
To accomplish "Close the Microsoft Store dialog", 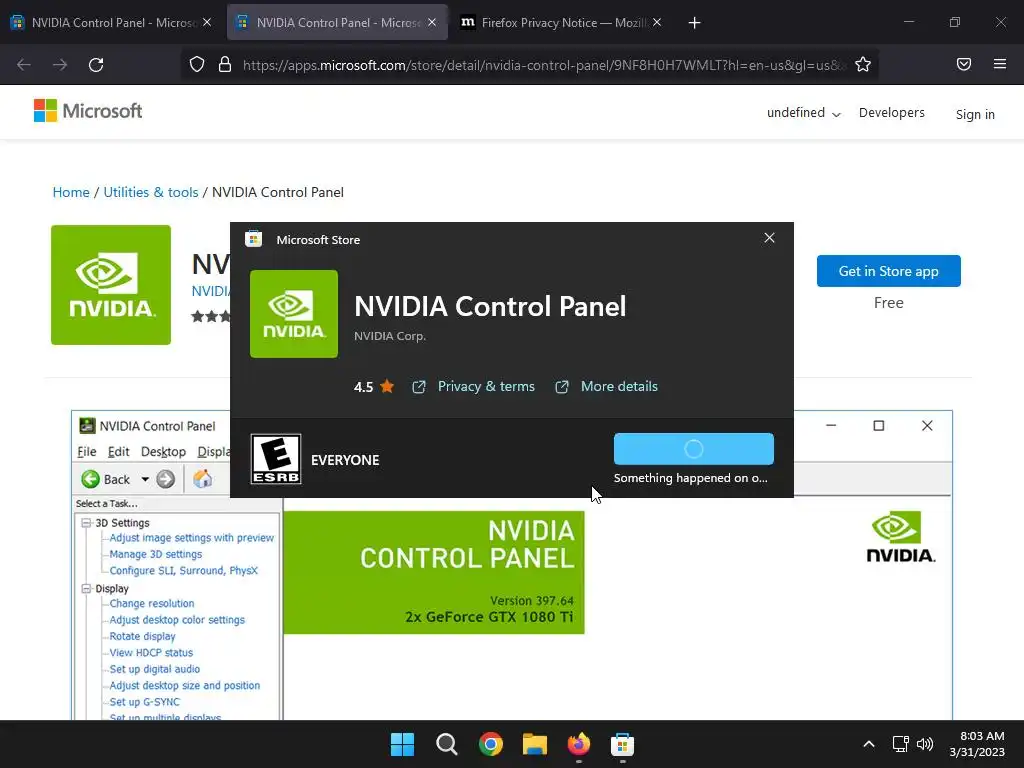I will [769, 238].
